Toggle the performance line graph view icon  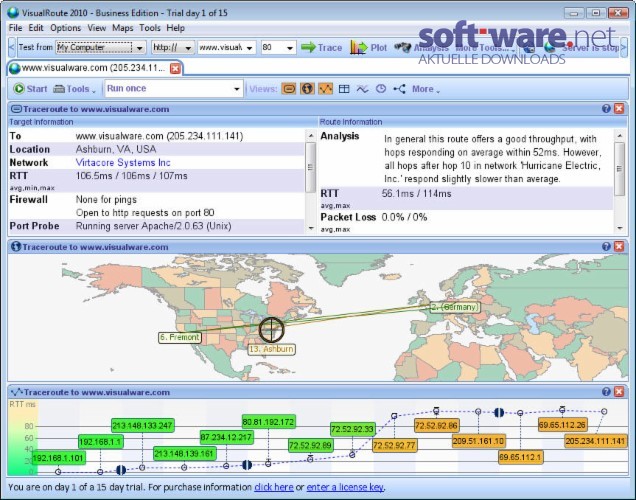coord(362,89)
